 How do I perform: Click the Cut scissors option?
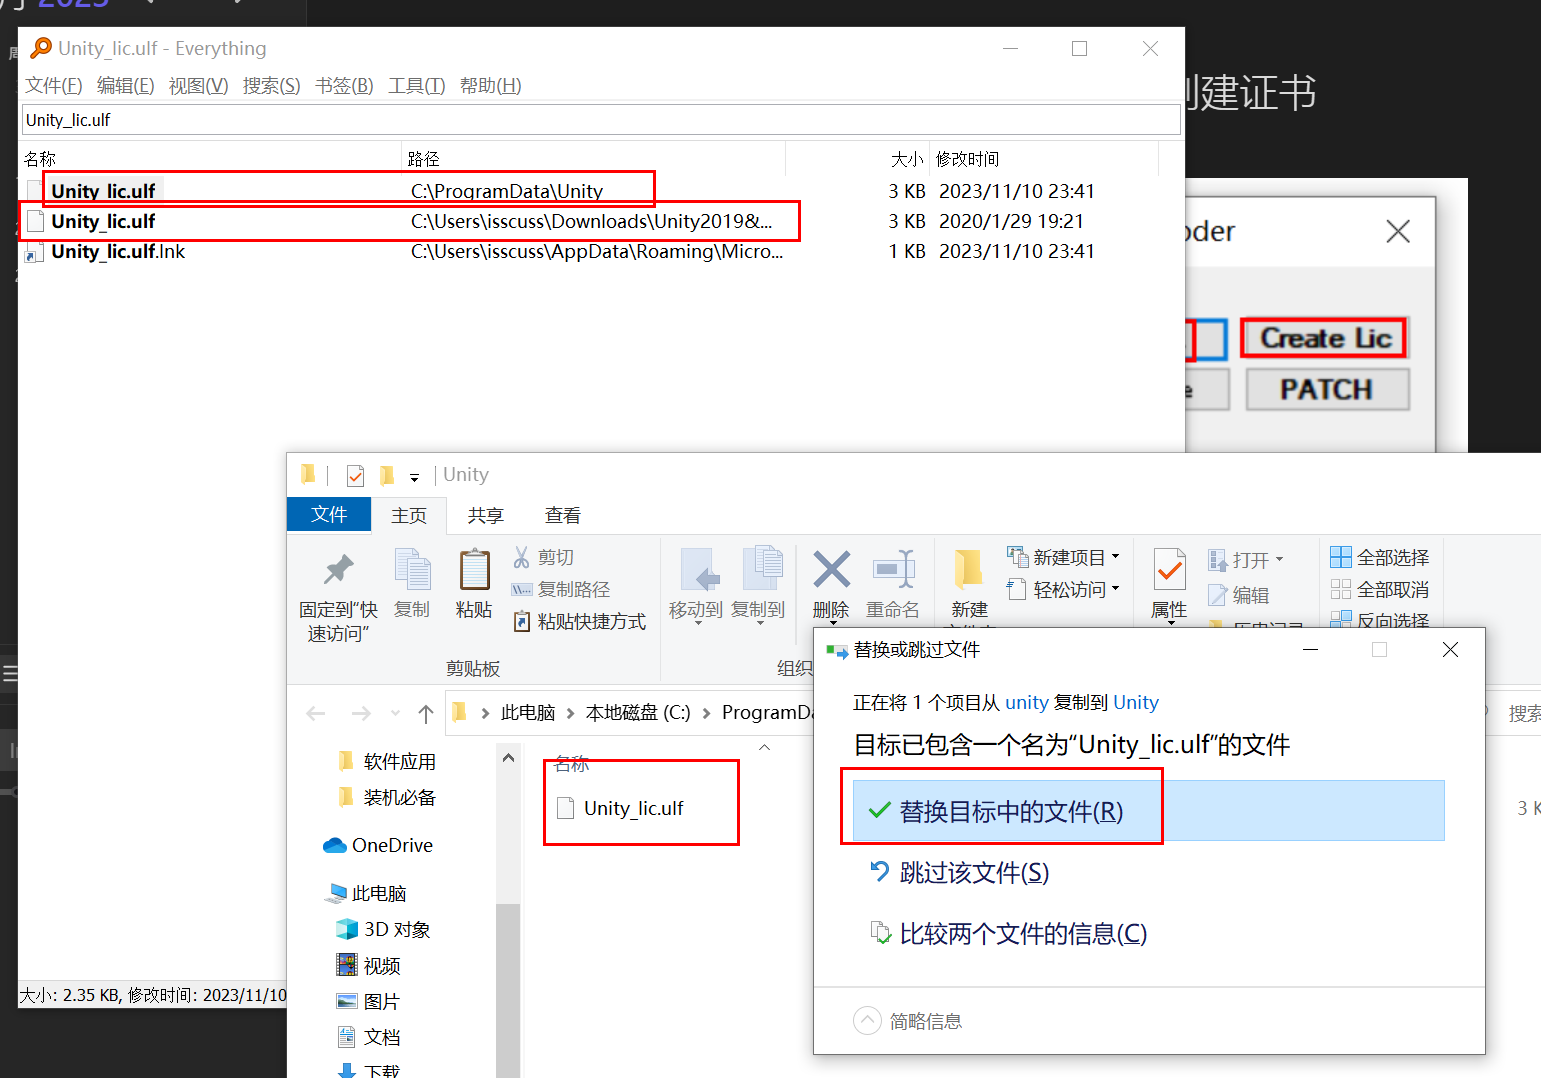click(544, 557)
